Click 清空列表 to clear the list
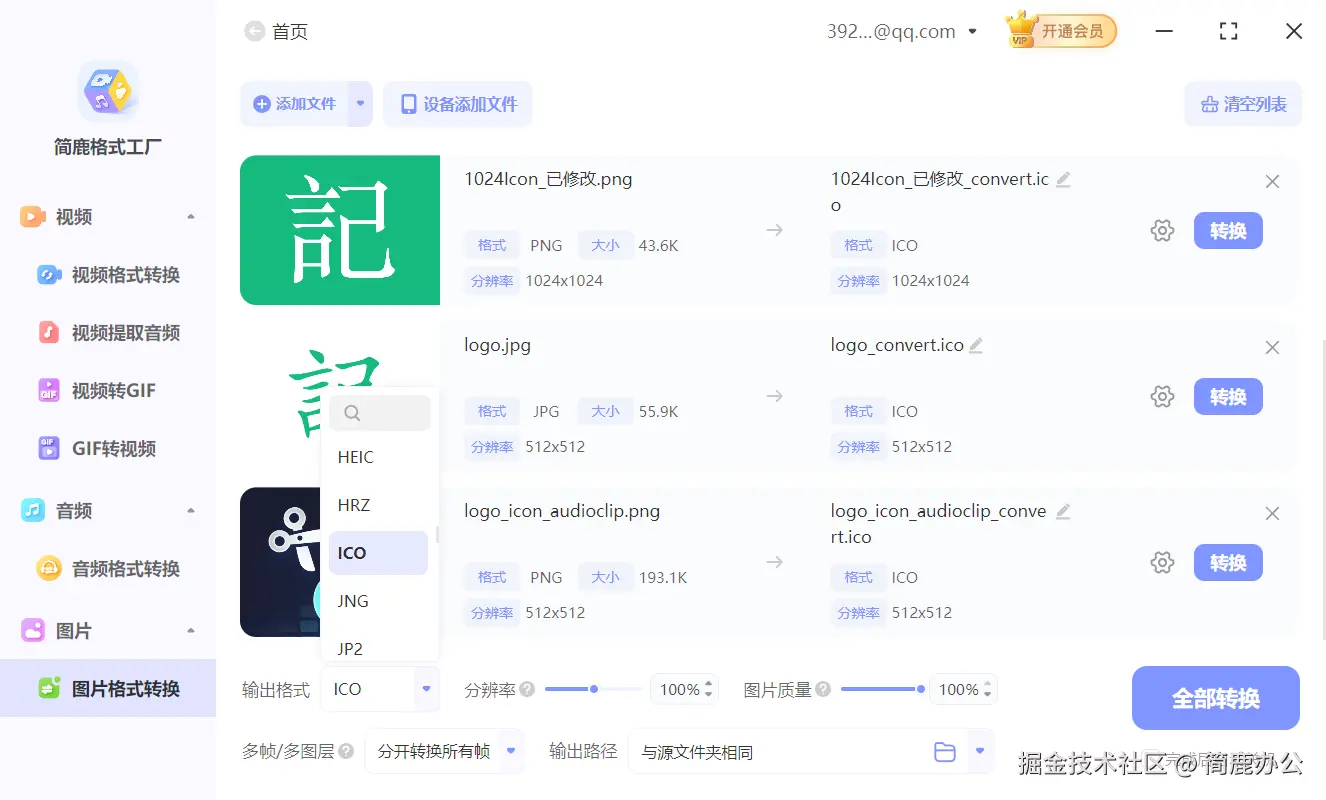 [x=1243, y=103]
